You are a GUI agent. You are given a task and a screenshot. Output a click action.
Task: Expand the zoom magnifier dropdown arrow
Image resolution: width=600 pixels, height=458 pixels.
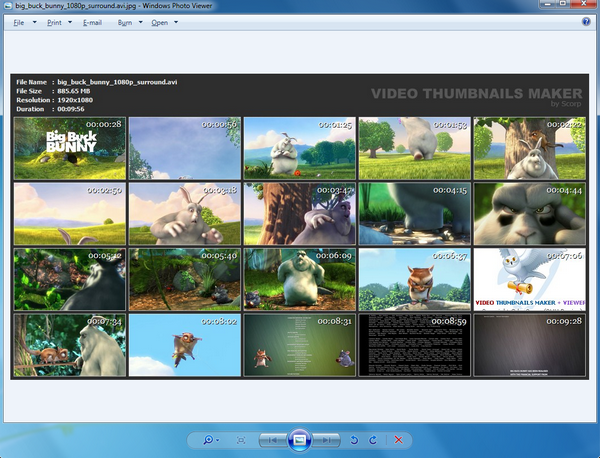click(x=218, y=440)
